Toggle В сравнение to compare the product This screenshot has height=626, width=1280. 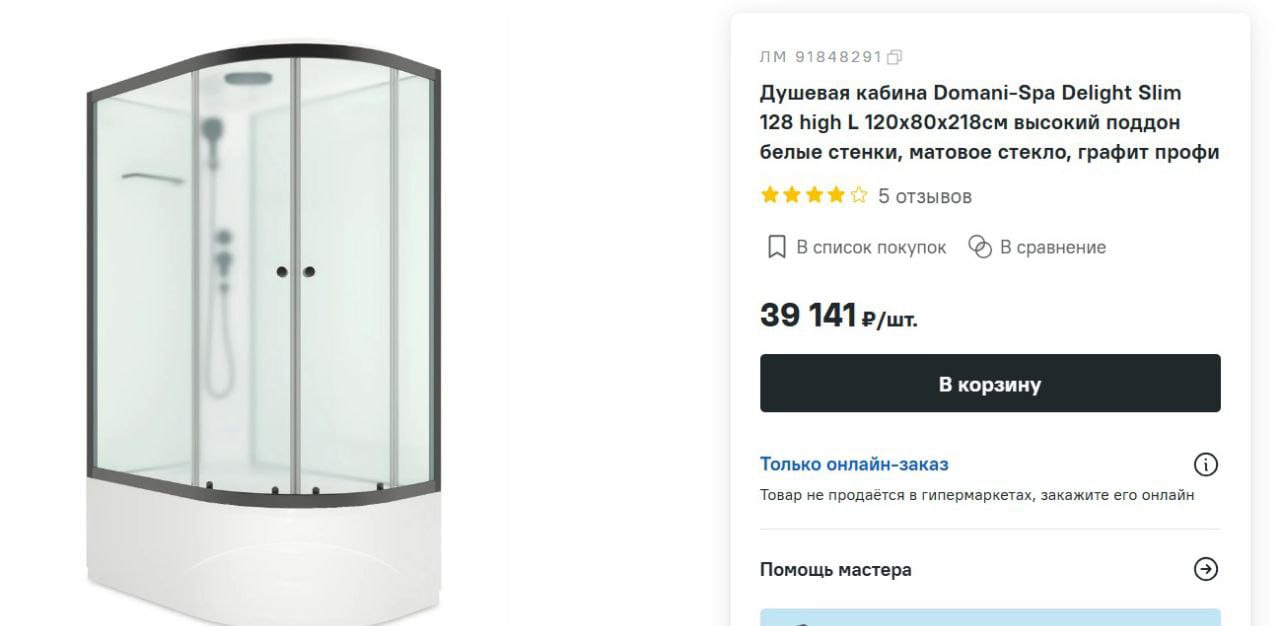point(1053,247)
